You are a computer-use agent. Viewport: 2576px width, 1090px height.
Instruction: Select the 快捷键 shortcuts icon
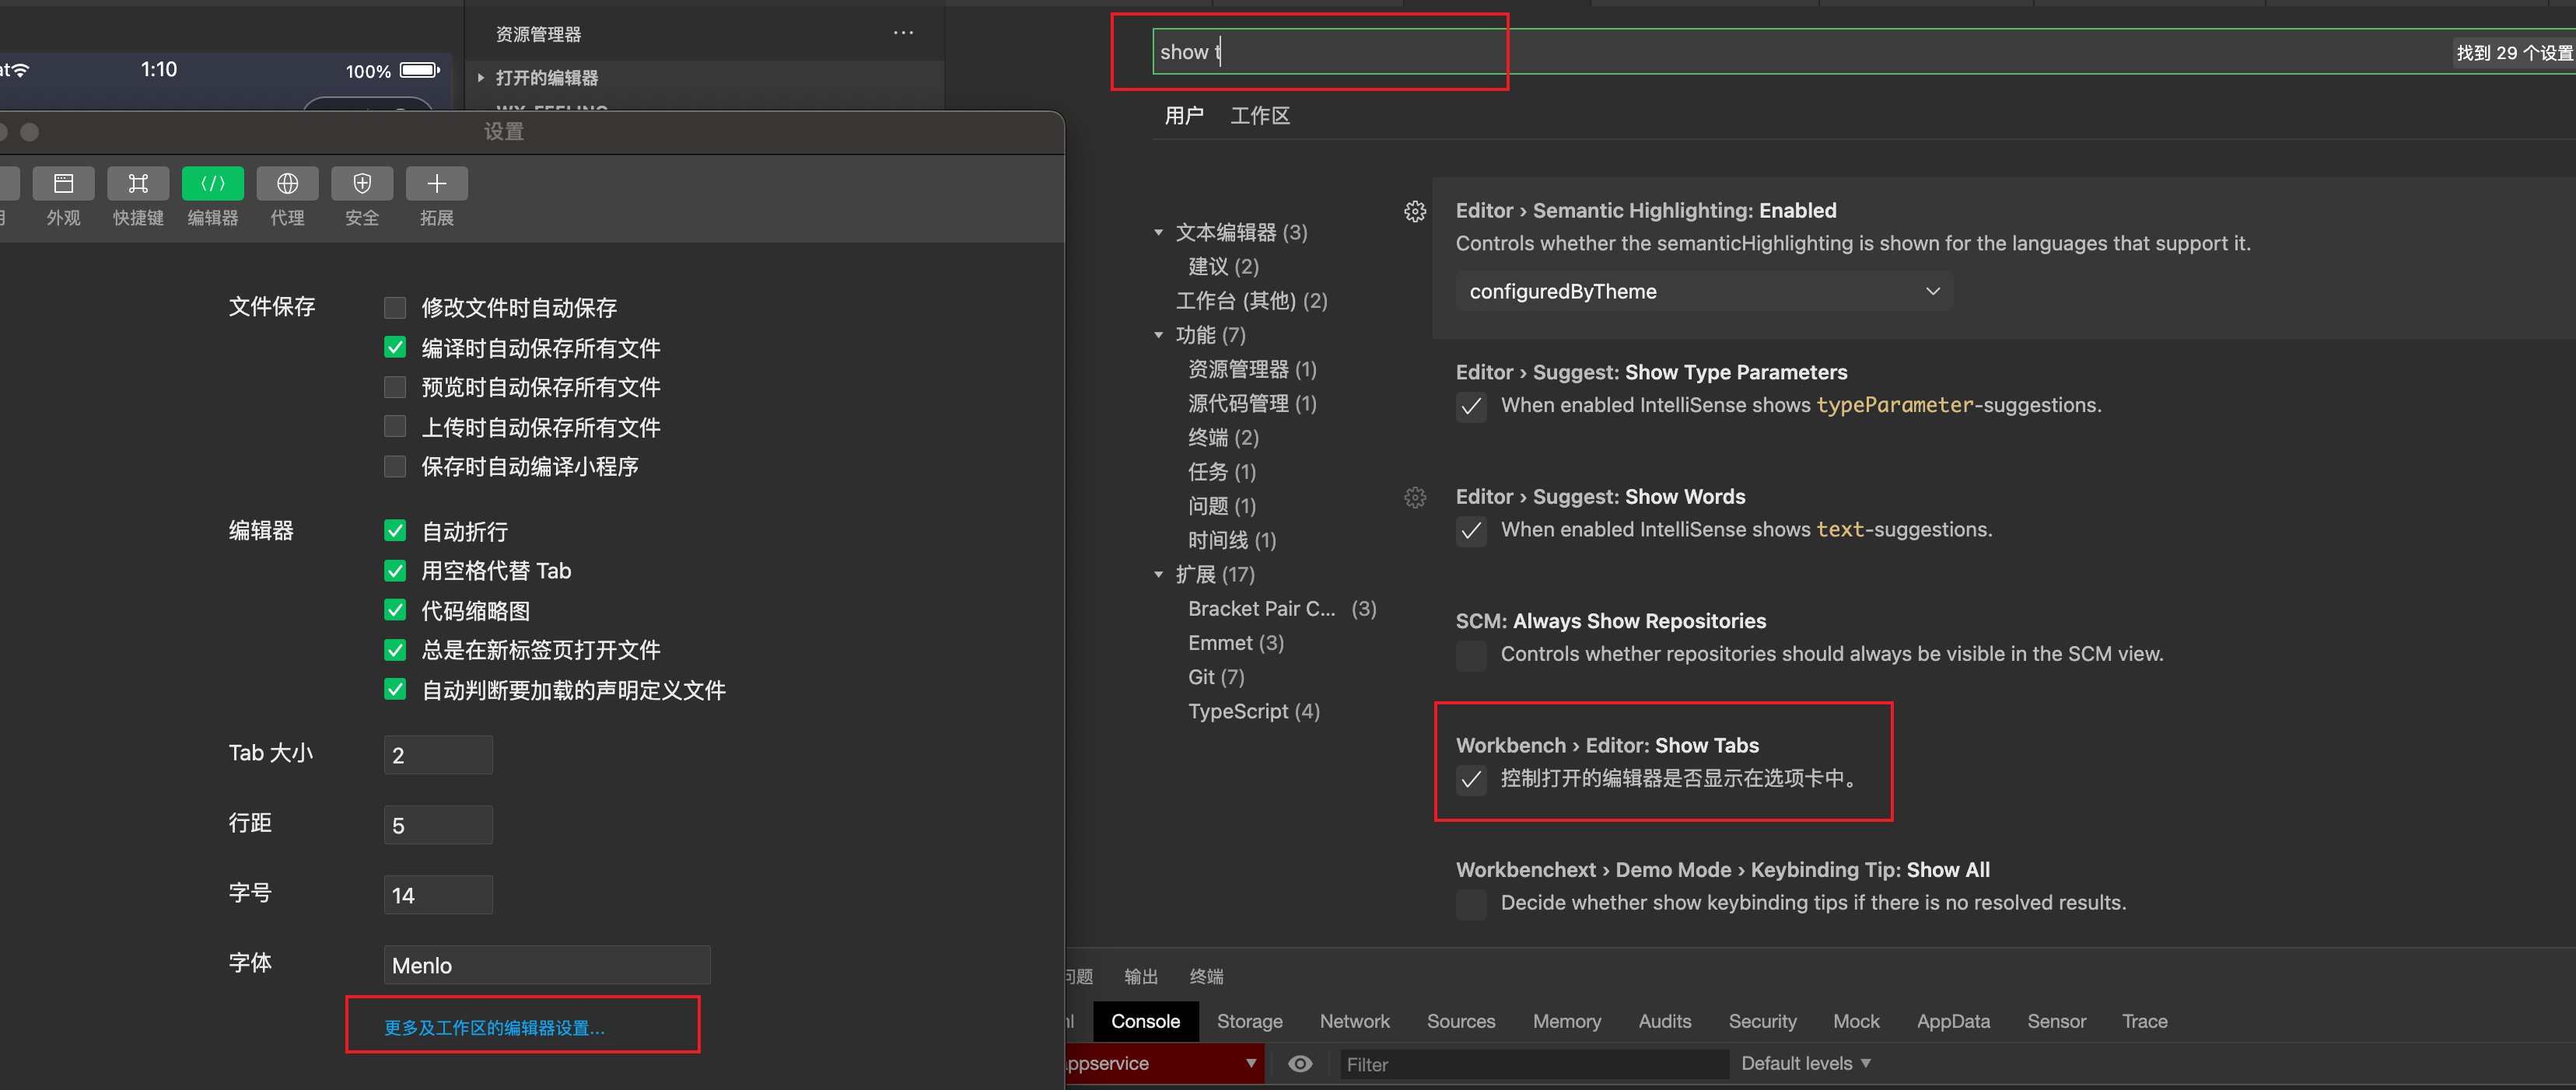click(138, 183)
